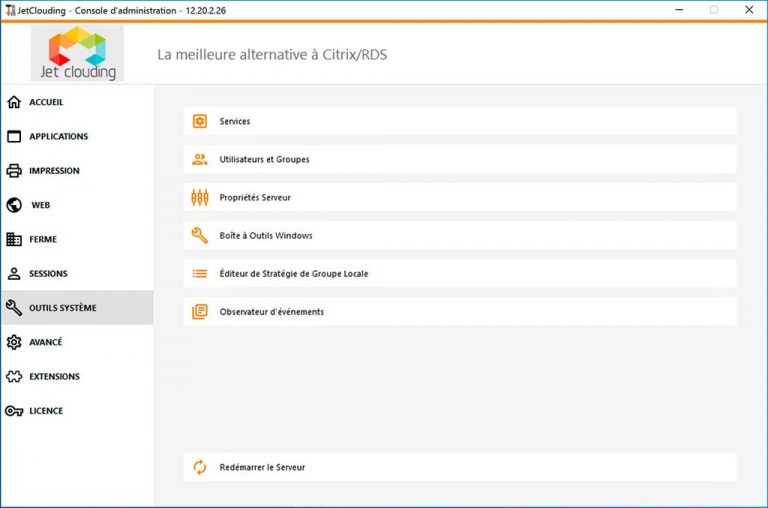Screen dimensions: 768x508
Task: Select the FERME menu entry
Action: (x=77, y=239)
